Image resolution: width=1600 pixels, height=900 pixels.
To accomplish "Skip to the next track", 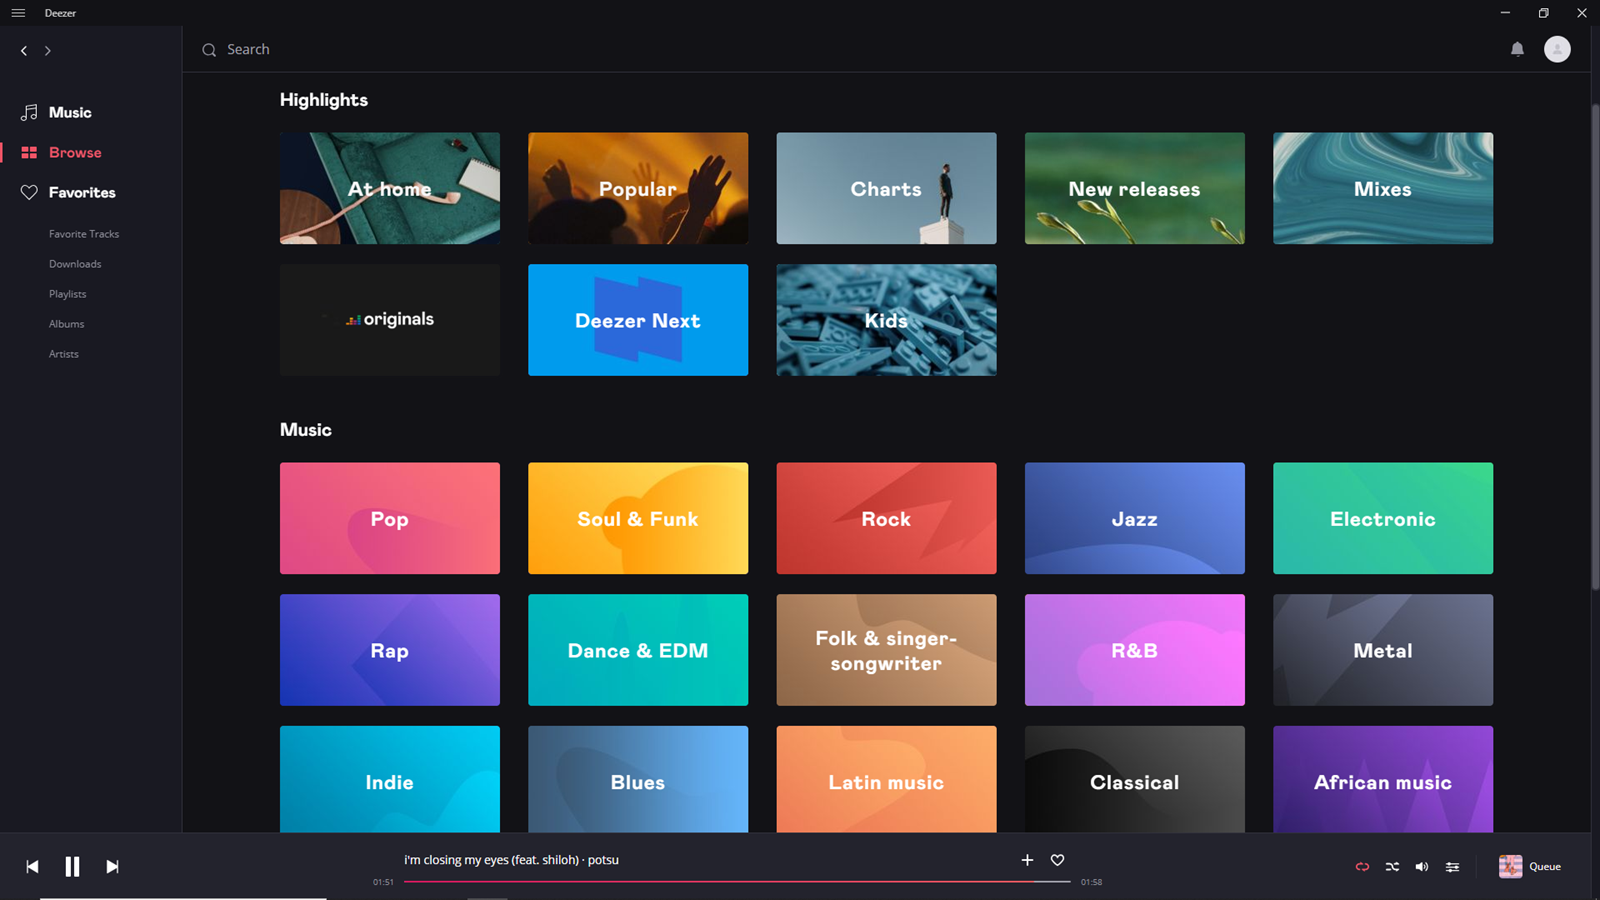I will coord(112,867).
